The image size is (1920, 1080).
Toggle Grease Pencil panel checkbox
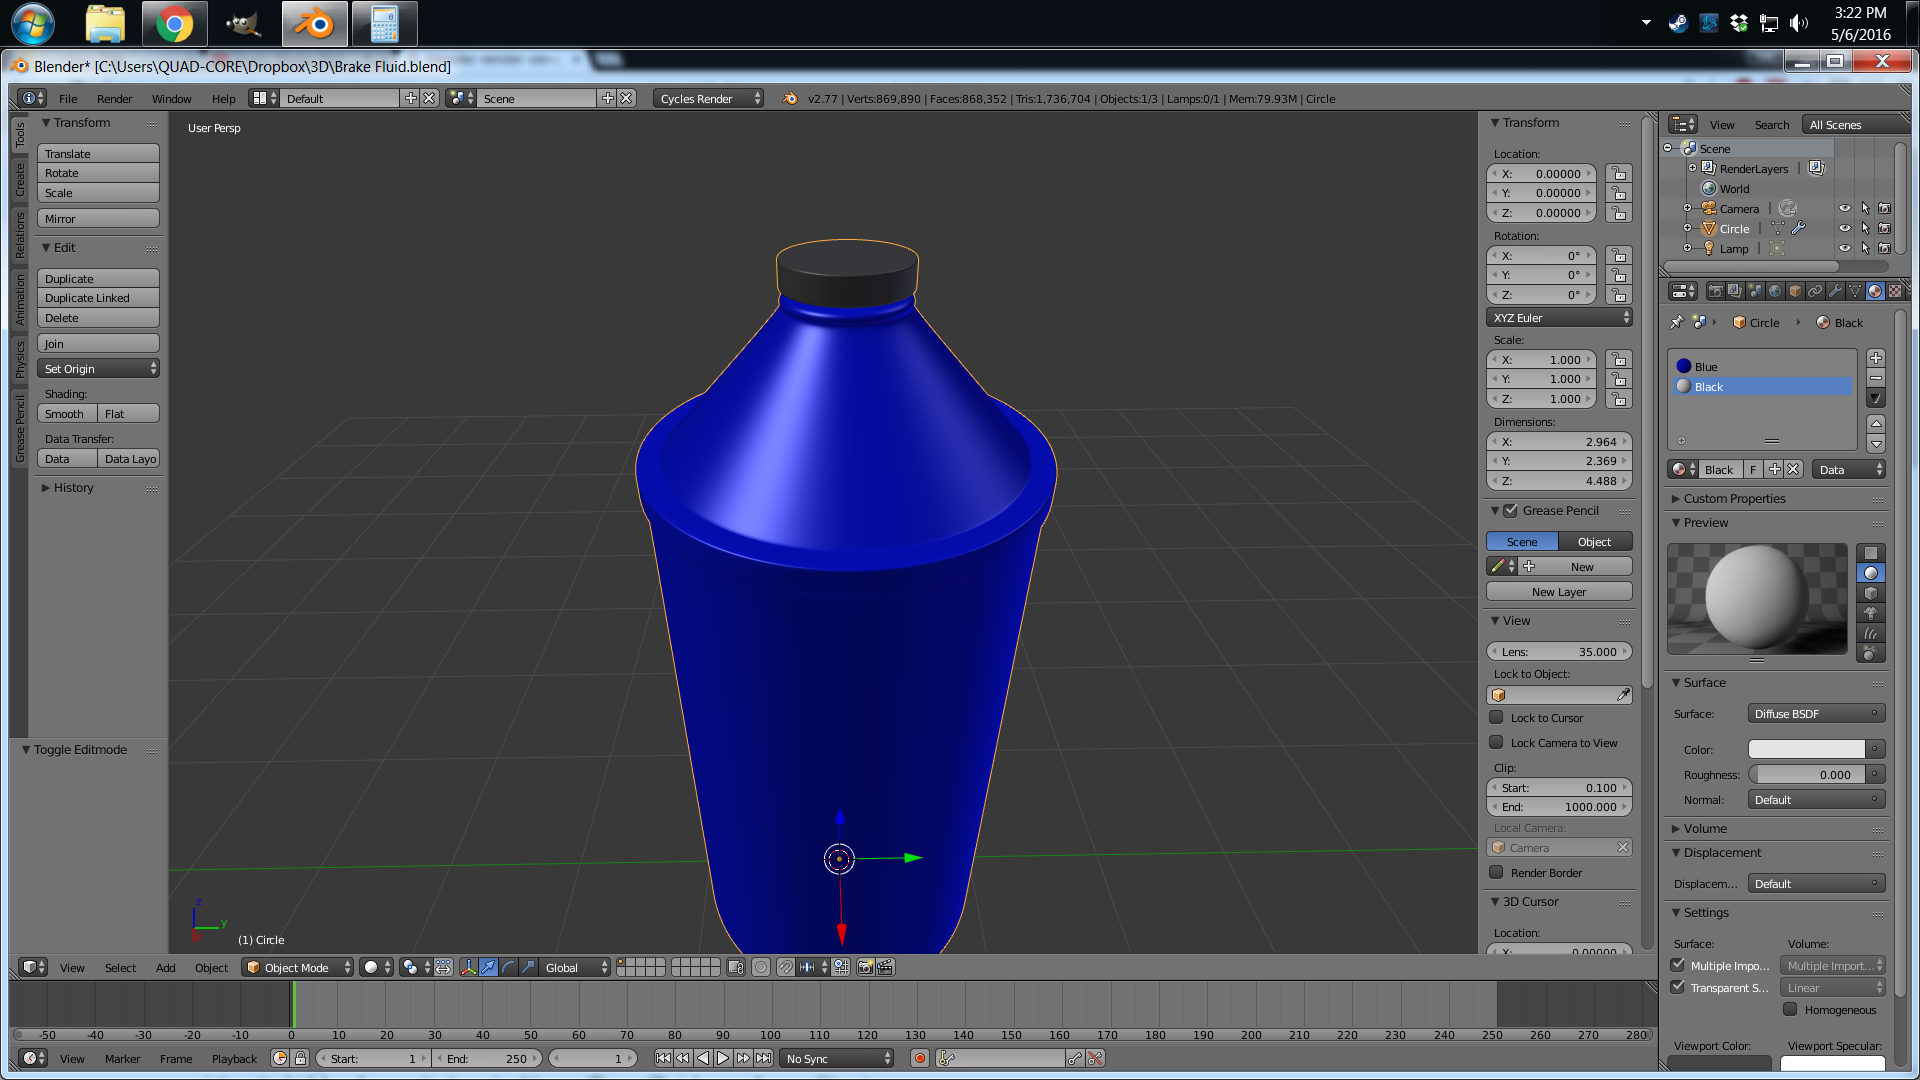coord(1511,510)
